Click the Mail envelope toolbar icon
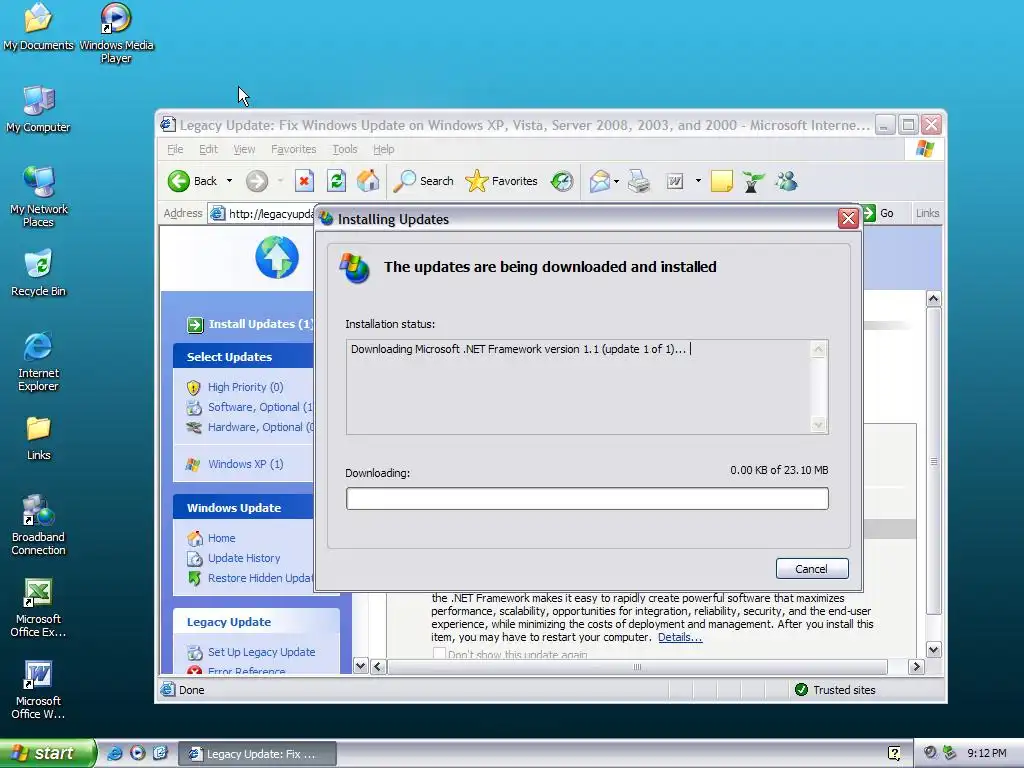 click(600, 181)
